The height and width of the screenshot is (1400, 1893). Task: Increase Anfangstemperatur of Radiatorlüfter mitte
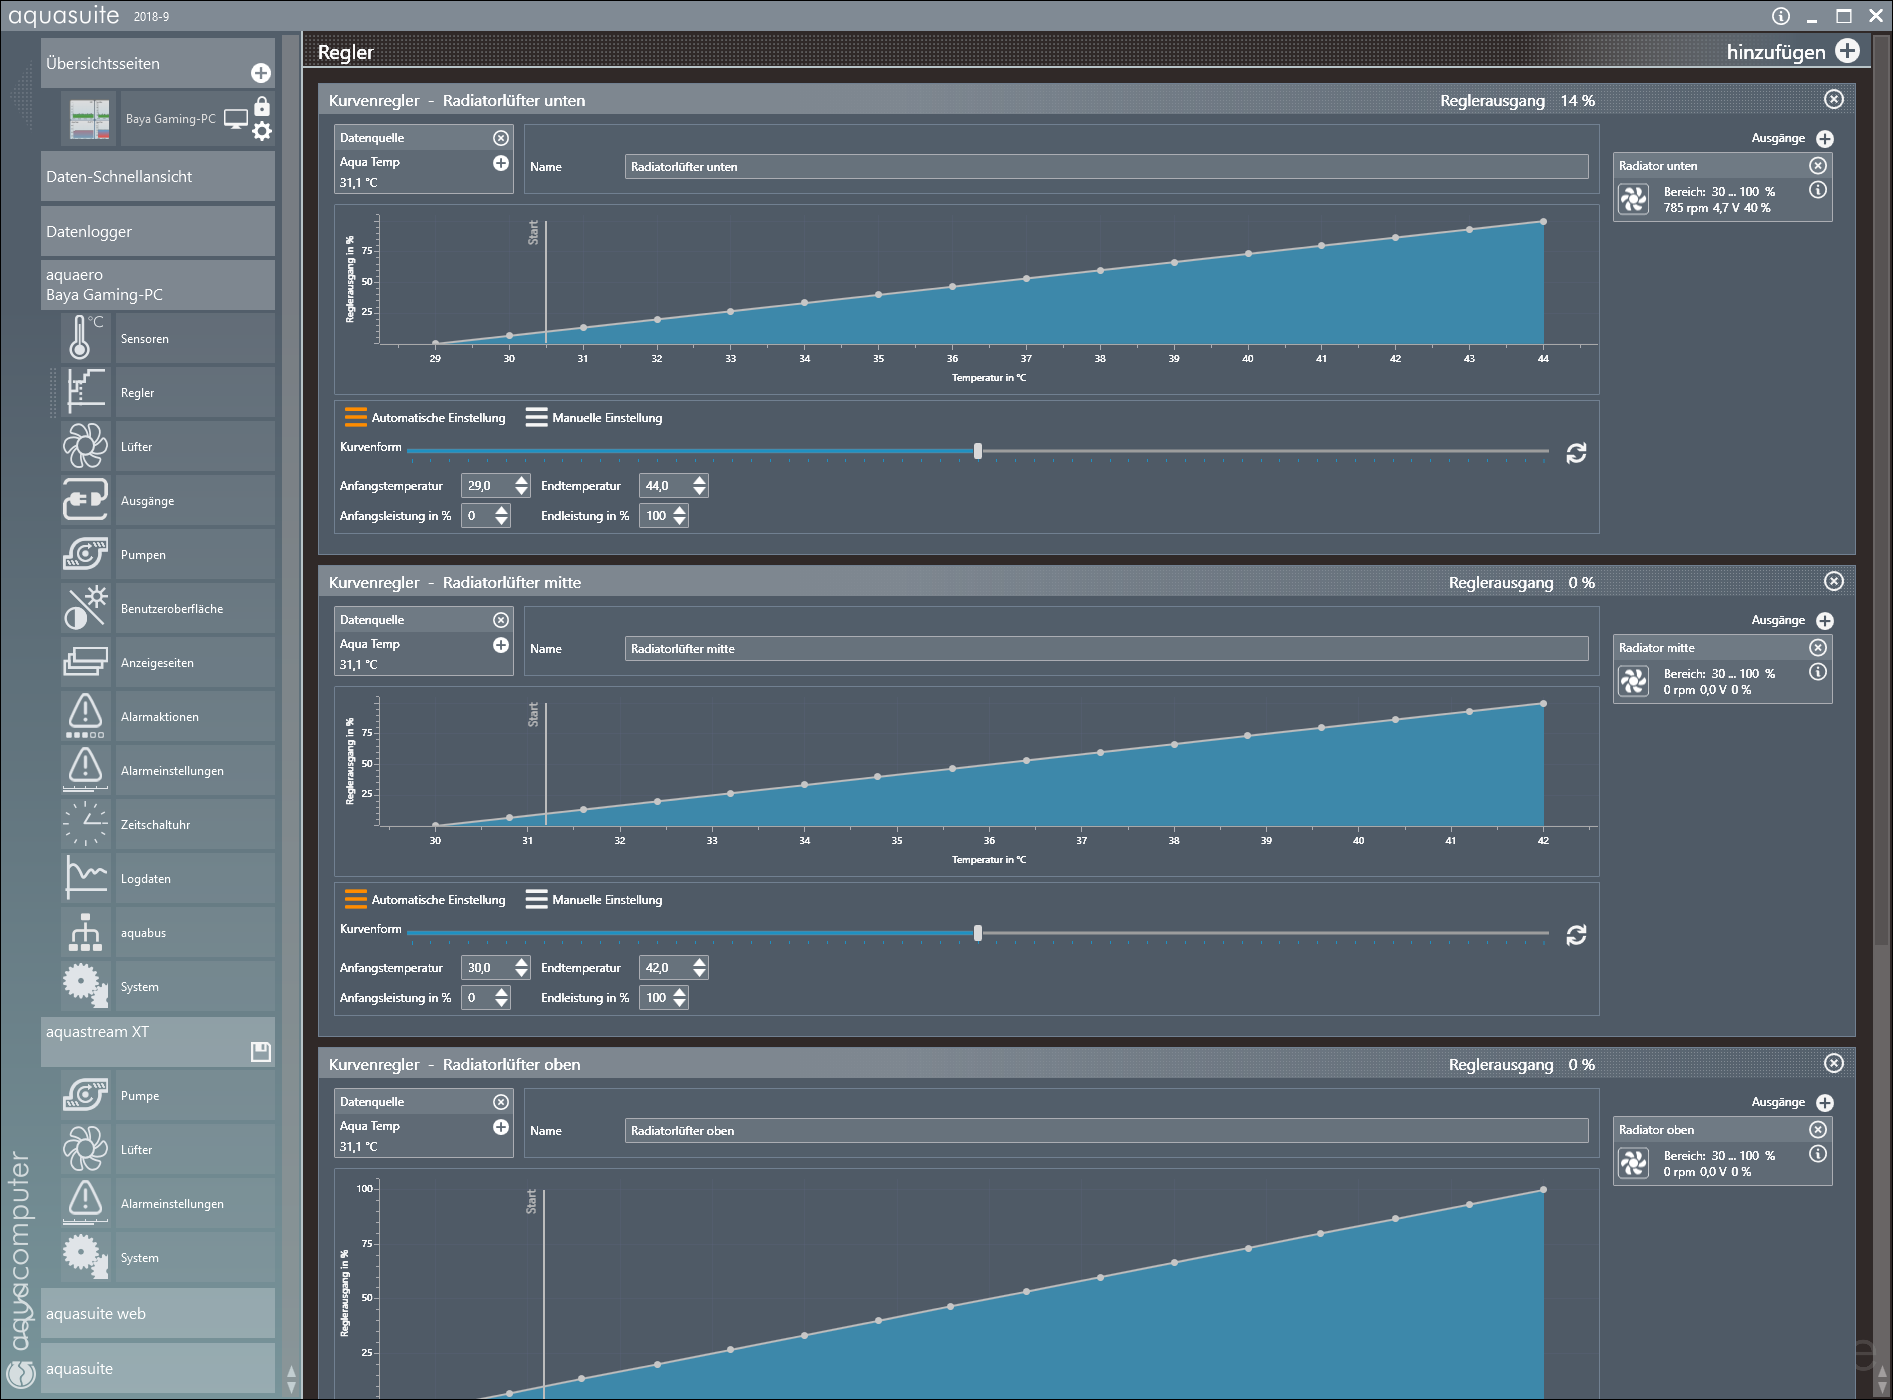pyautogui.click(x=521, y=962)
